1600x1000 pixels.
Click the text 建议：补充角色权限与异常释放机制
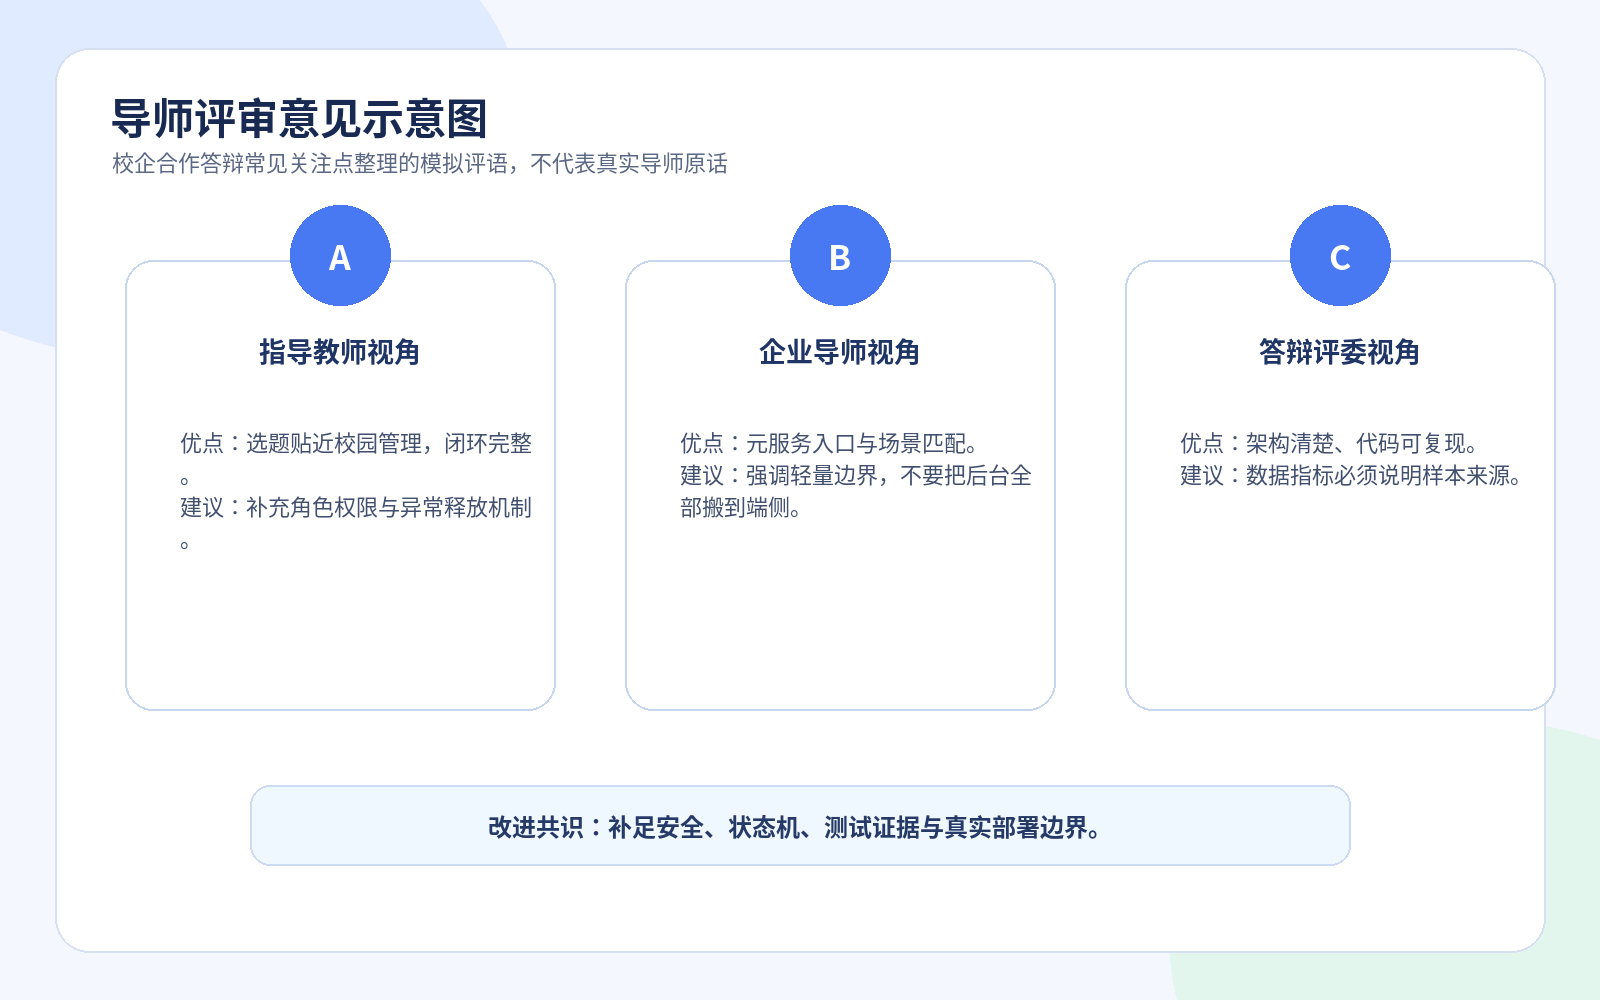(x=356, y=507)
